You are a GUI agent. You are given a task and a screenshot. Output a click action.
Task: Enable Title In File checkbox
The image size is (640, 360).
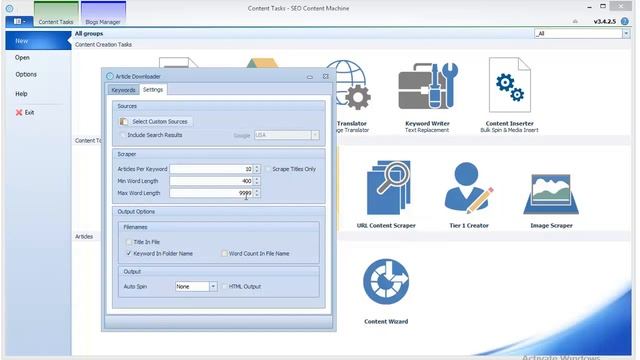click(x=129, y=242)
